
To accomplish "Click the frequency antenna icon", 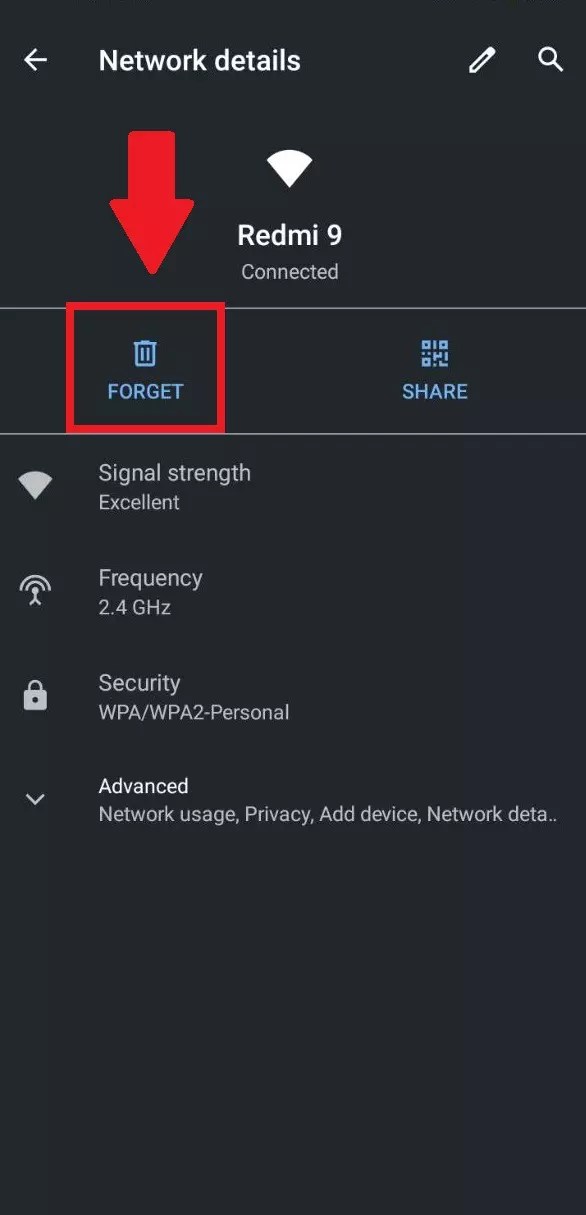I will (x=35, y=590).
